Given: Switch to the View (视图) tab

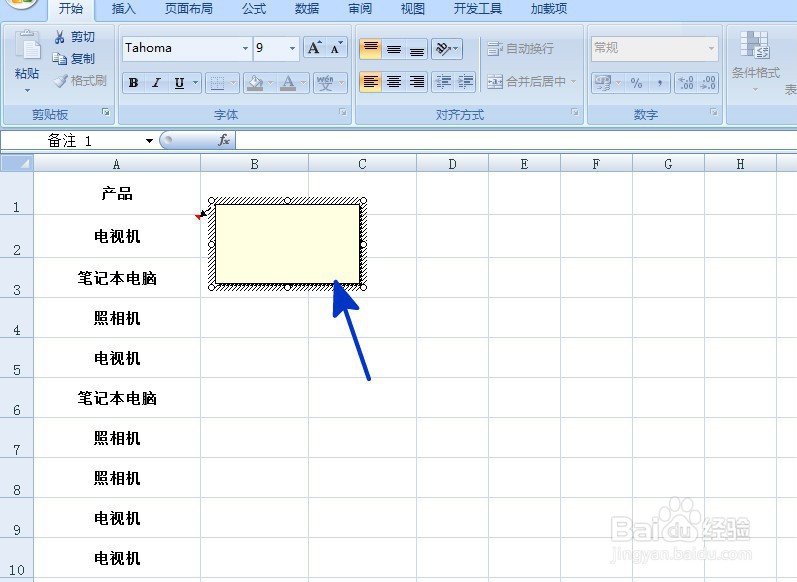Looking at the screenshot, I should pyautogui.click(x=412, y=9).
